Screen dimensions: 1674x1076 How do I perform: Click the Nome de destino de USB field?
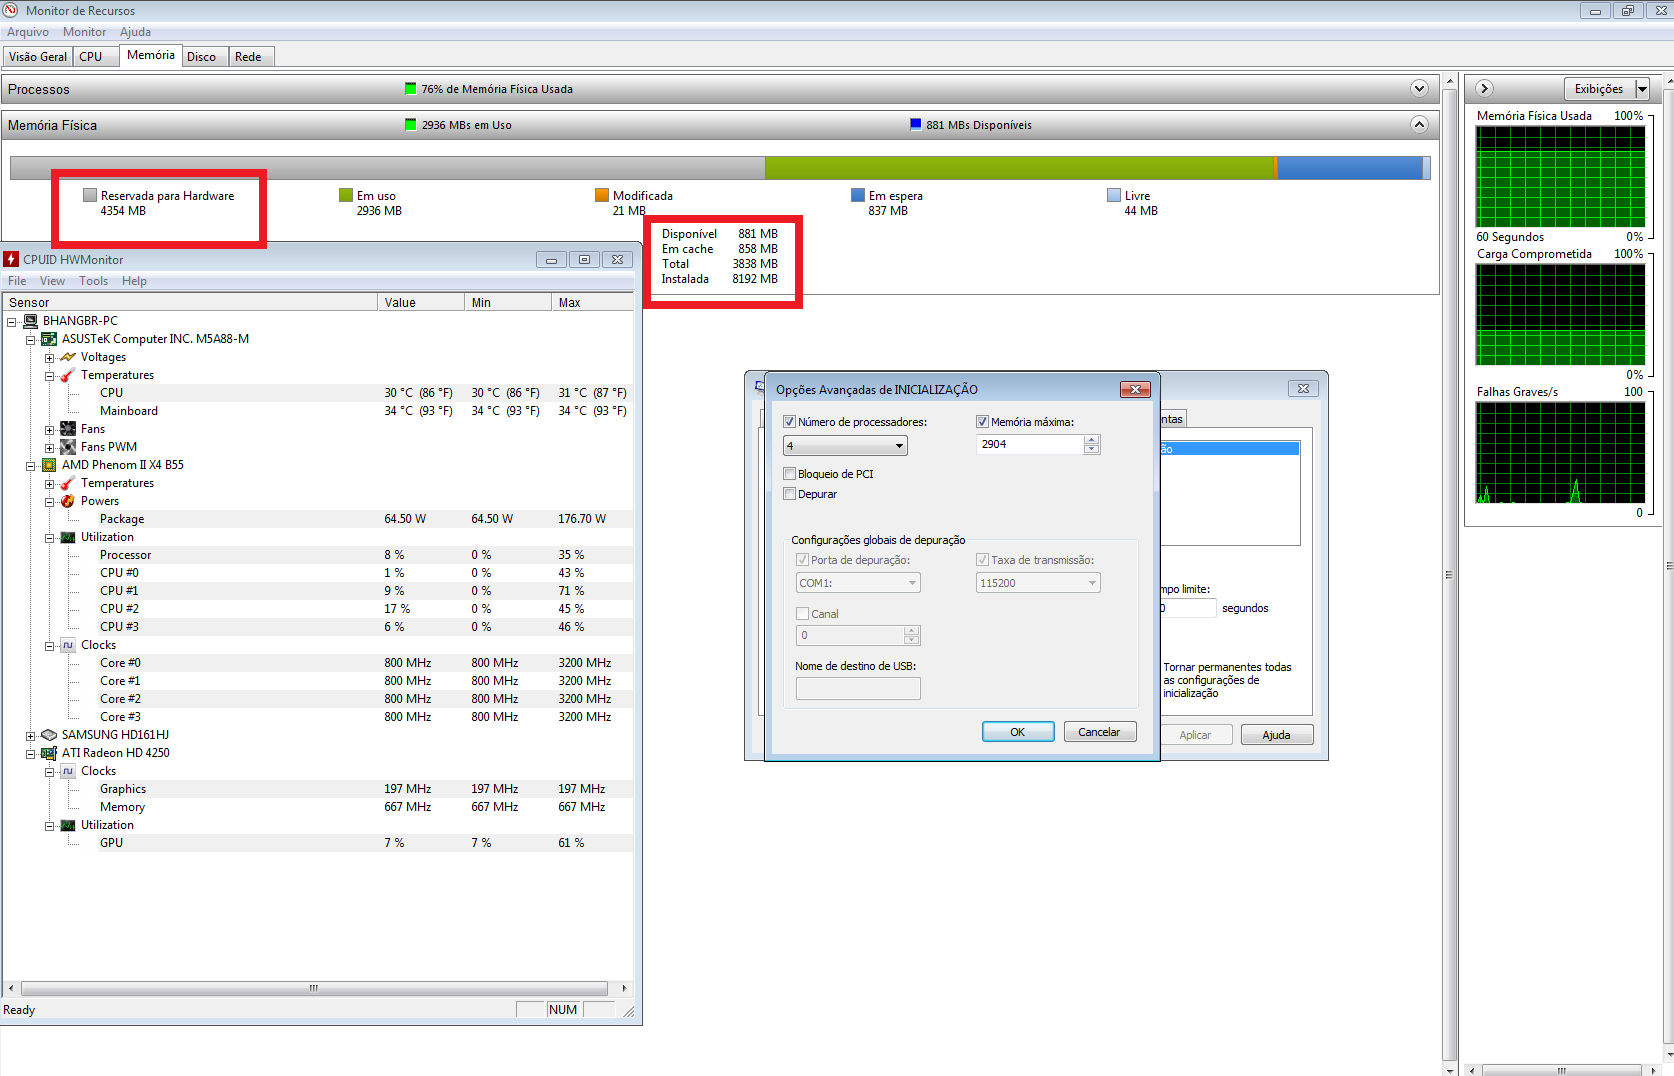858,688
